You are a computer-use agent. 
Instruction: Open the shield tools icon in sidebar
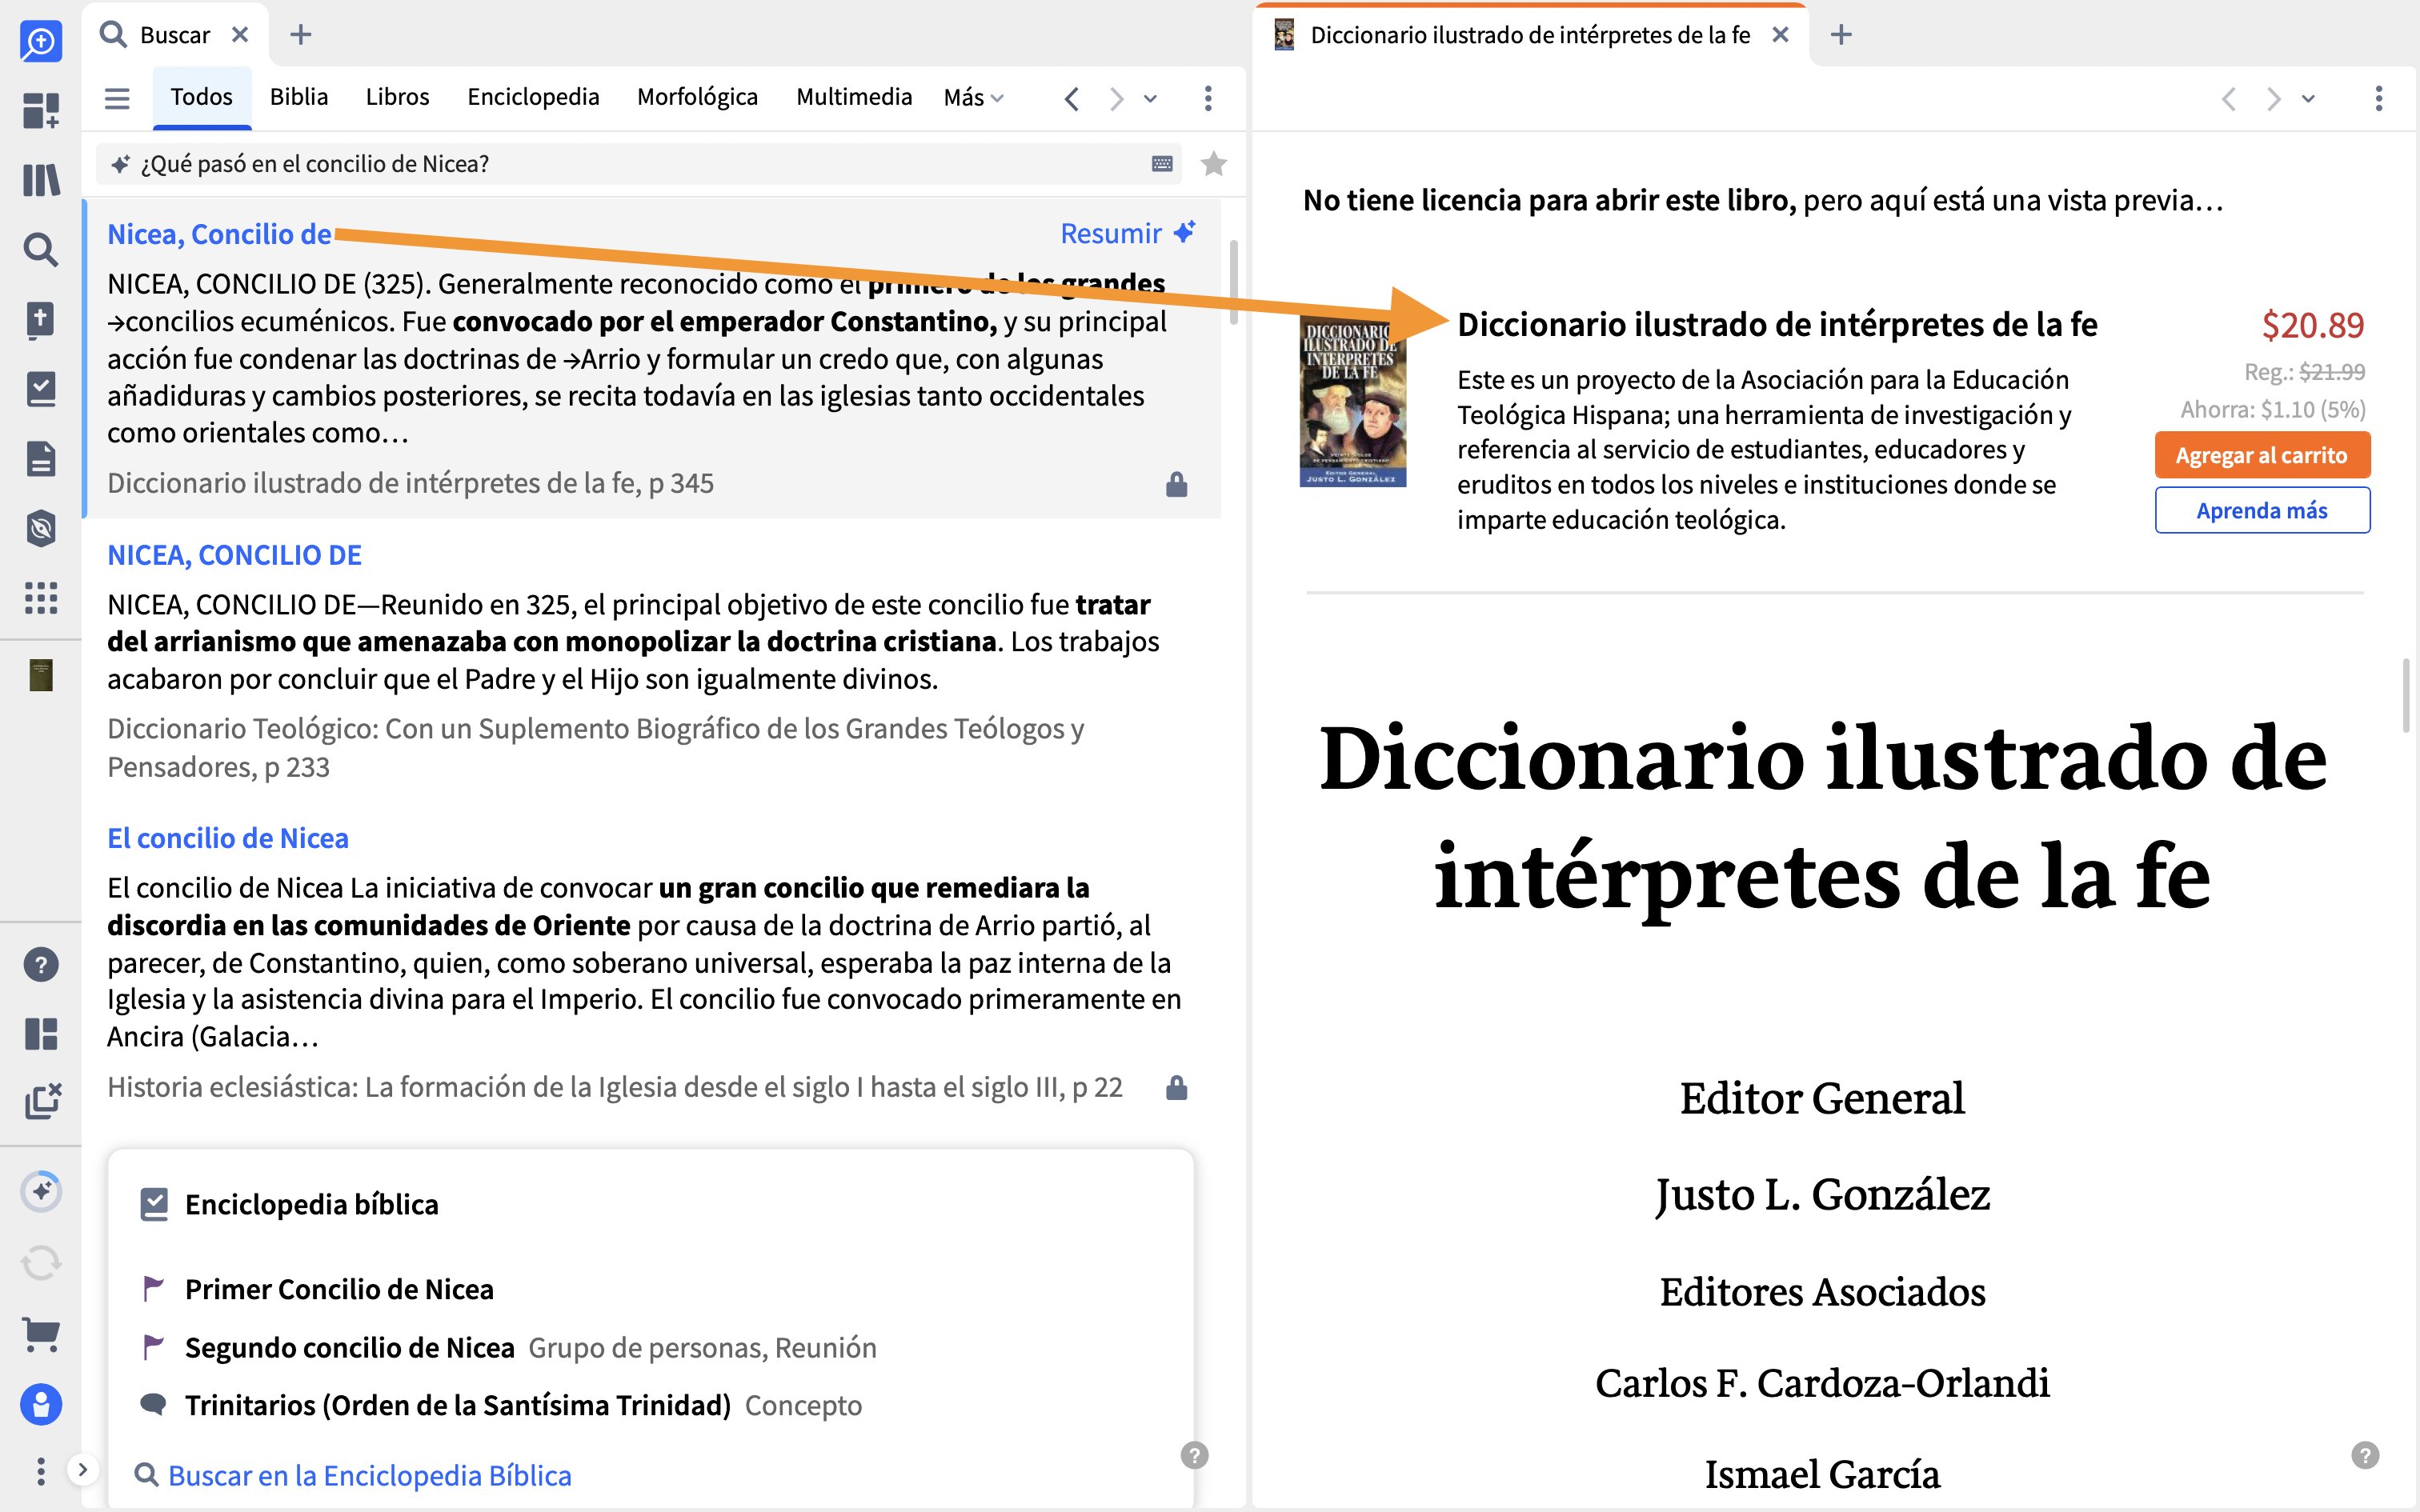pyautogui.click(x=41, y=528)
